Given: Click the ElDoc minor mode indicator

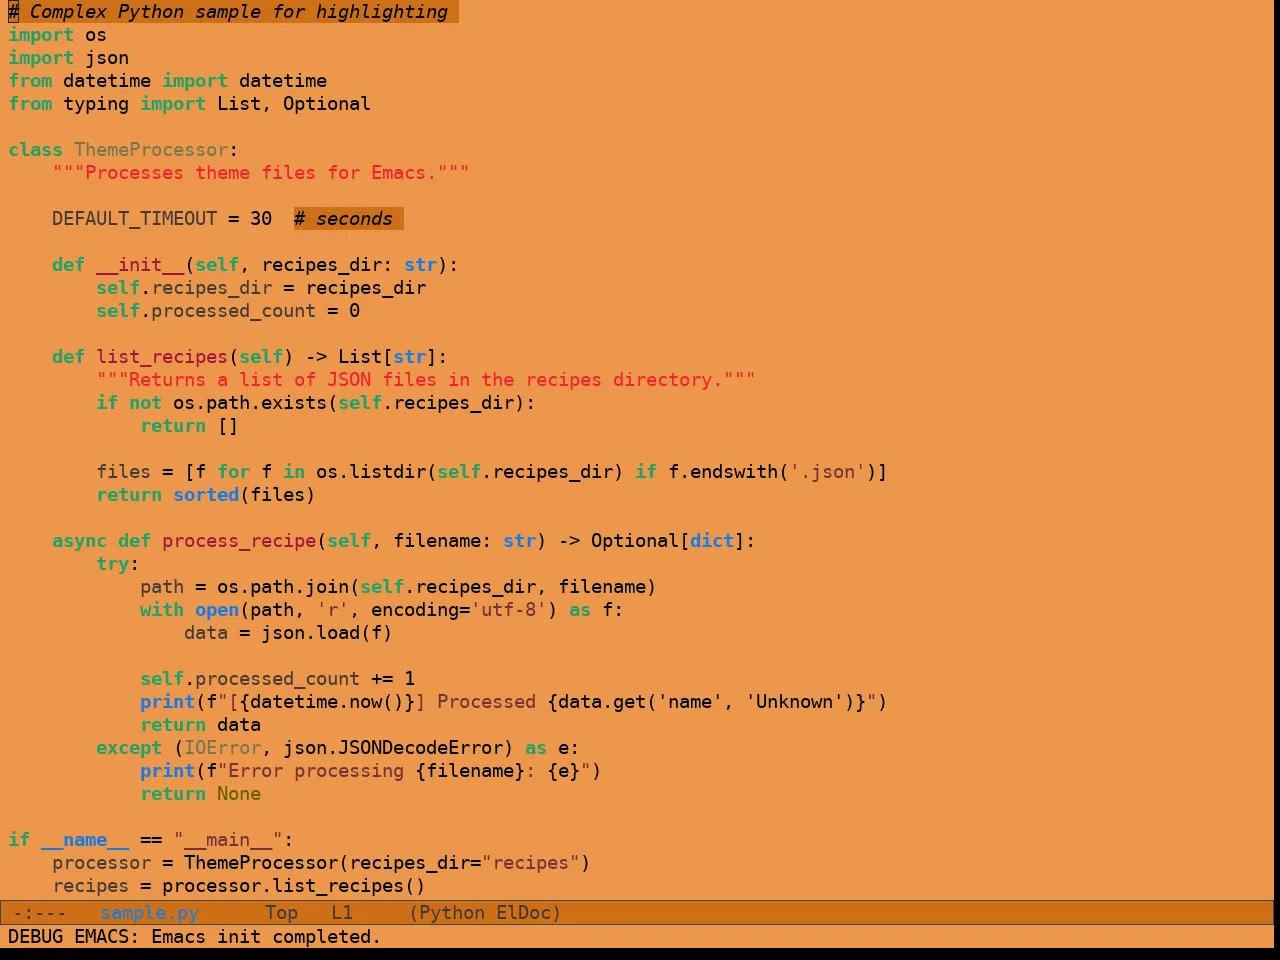Looking at the screenshot, I should [x=523, y=913].
